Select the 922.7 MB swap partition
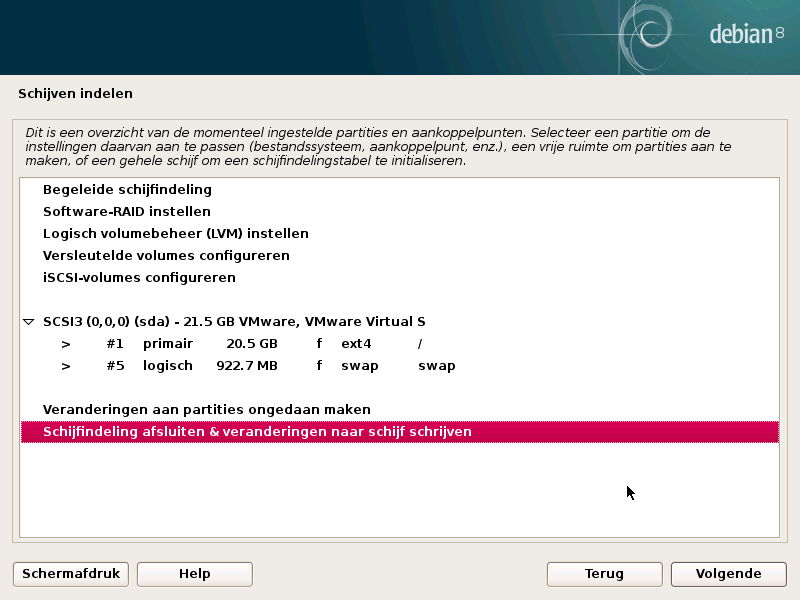The width and height of the screenshot is (800, 600). [x=400, y=366]
